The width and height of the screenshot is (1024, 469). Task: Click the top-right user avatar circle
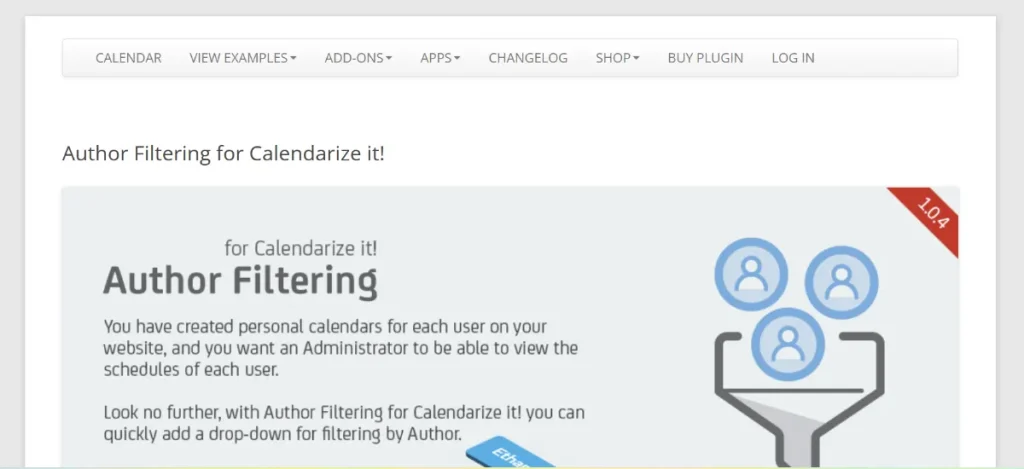[x=841, y=282]
